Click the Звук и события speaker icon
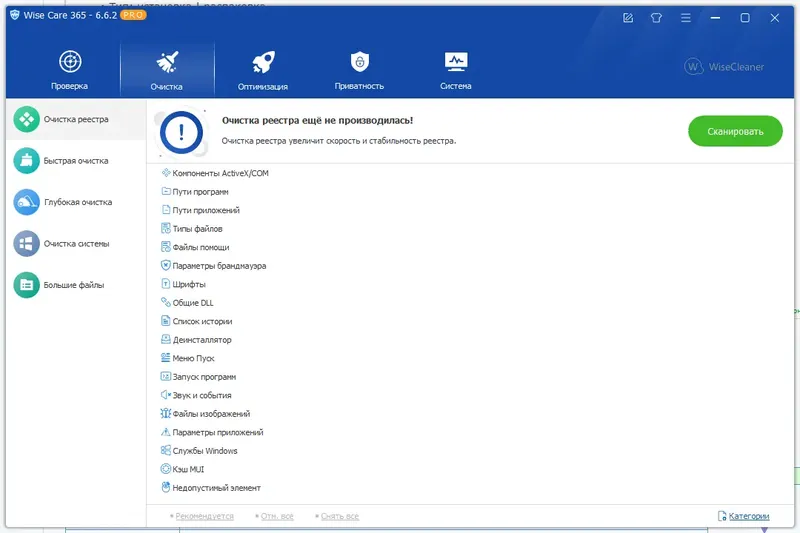Viewport: 800px width, 533px height. point(166,395)
